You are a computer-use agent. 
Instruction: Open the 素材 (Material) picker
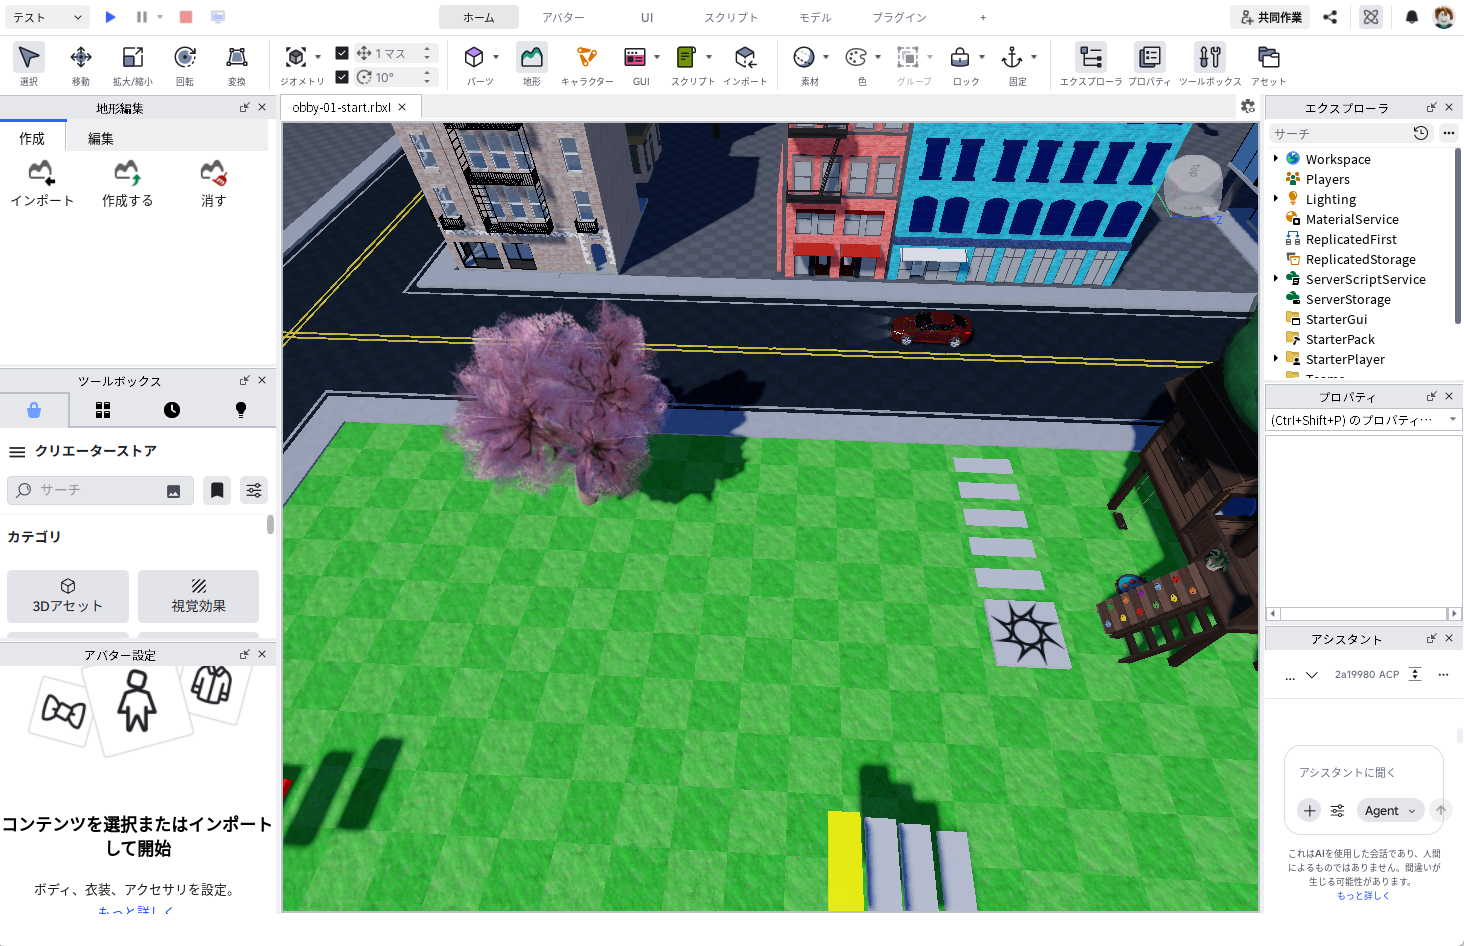[804, 57]
